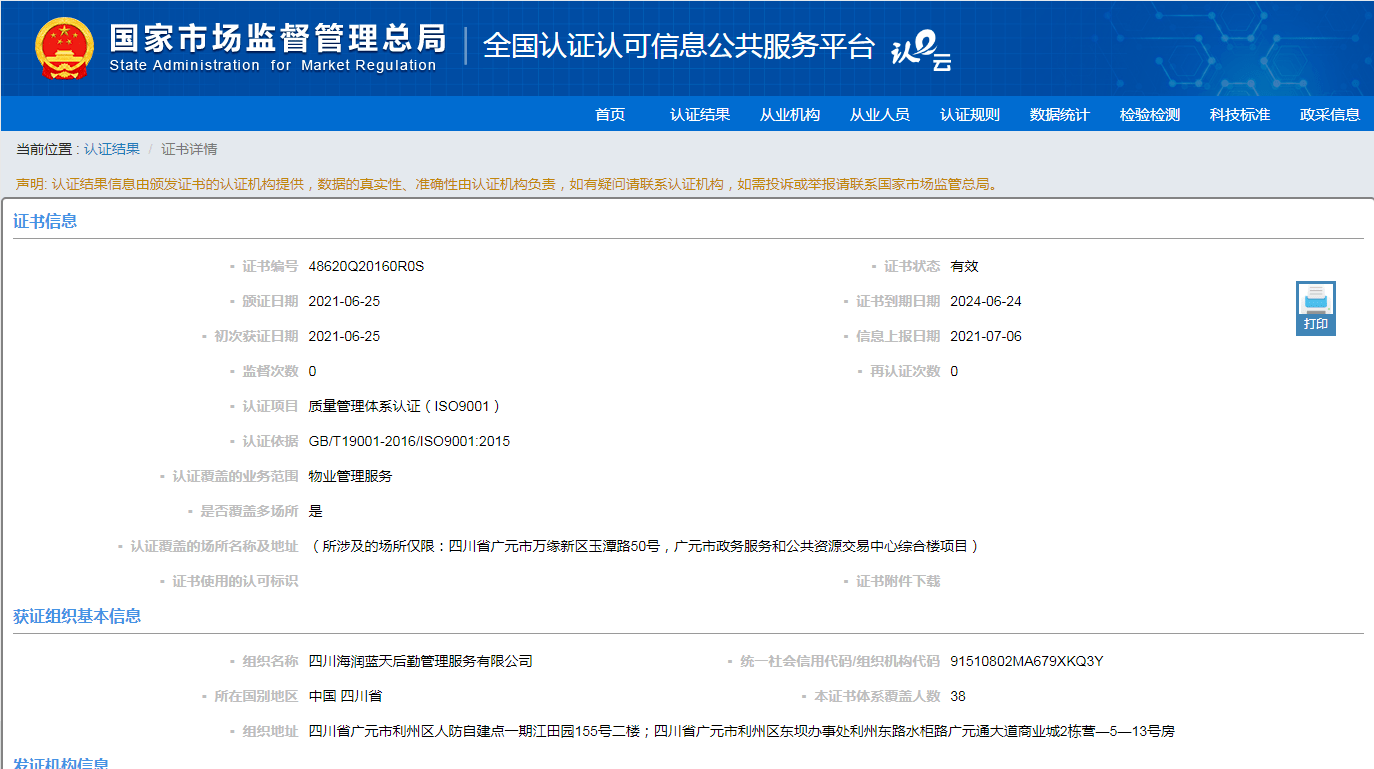Click the credit code 91510802MA679XKQ3Y
The image size is (1374, 769).
pos(1026,661)
